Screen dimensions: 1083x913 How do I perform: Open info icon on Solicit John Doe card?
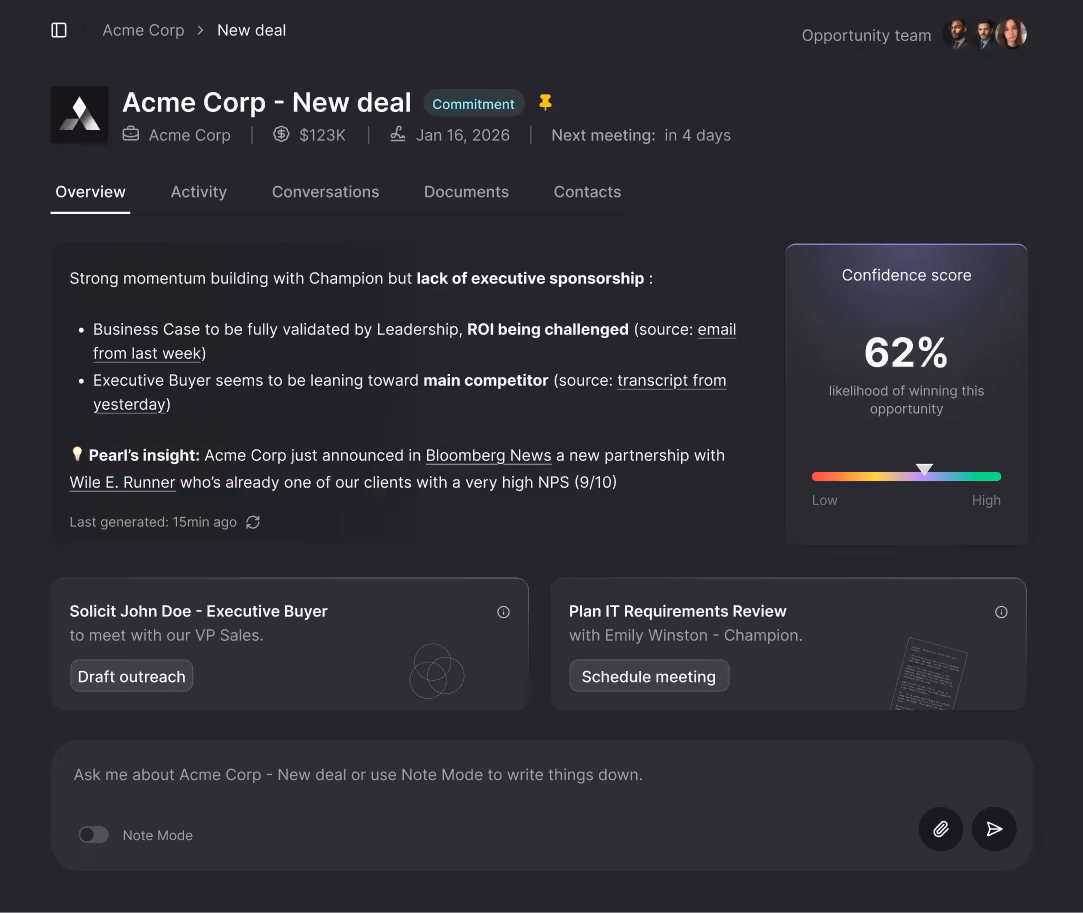(x=504, y=612)
